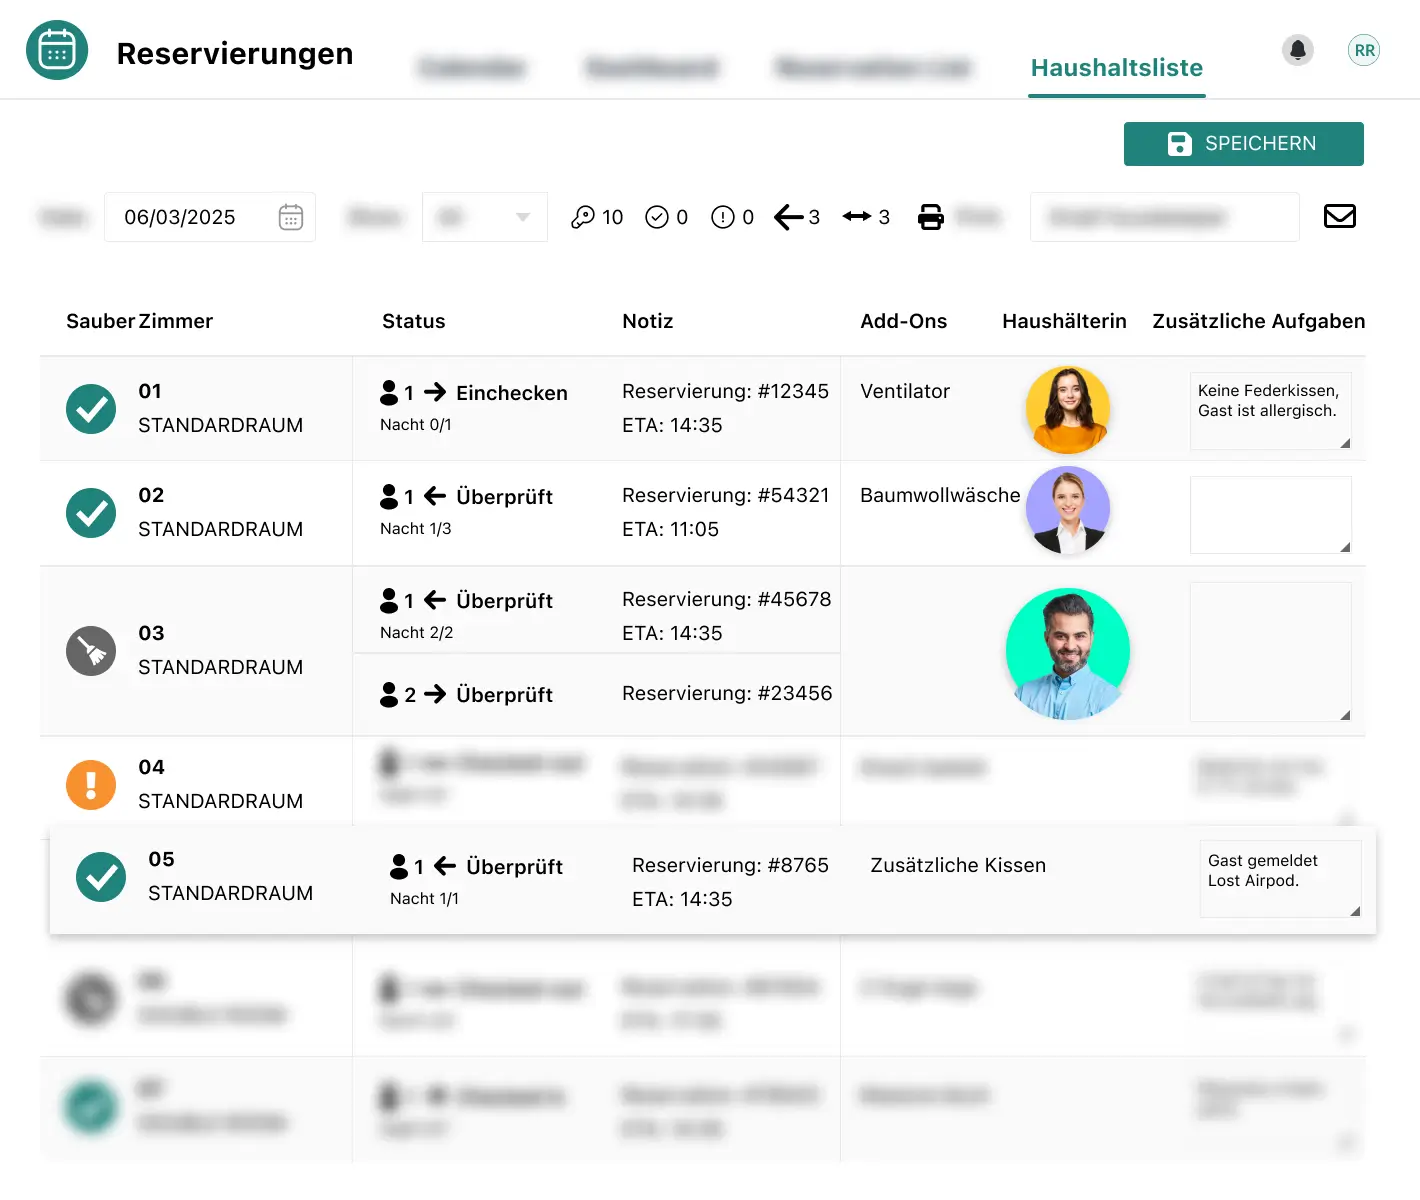Click the printer icon

(x=930, y=217)
